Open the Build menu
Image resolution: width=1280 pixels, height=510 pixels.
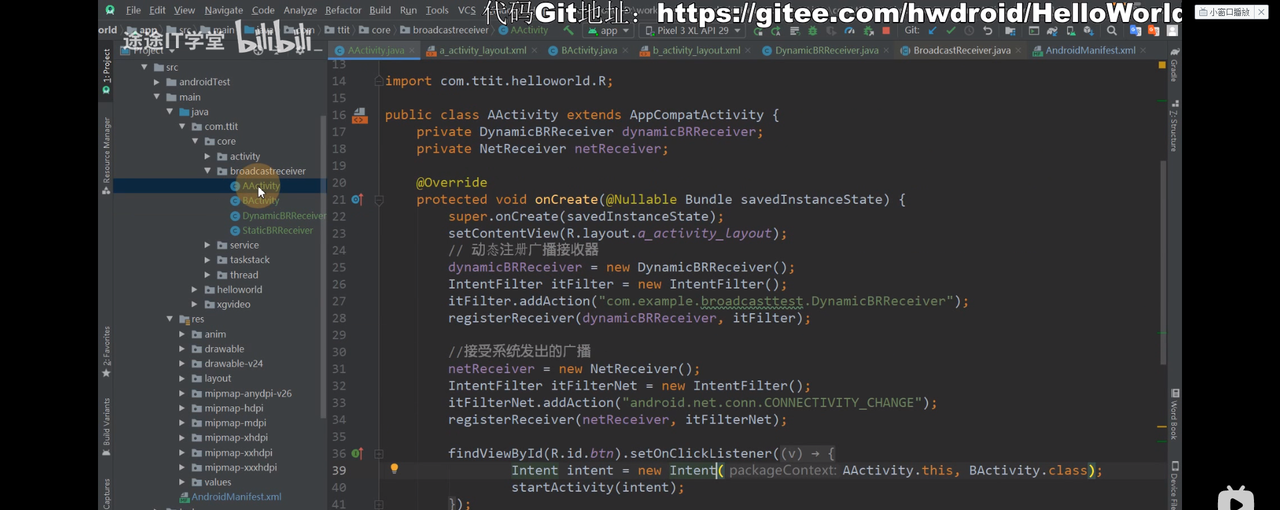click(x=380, y=10)
